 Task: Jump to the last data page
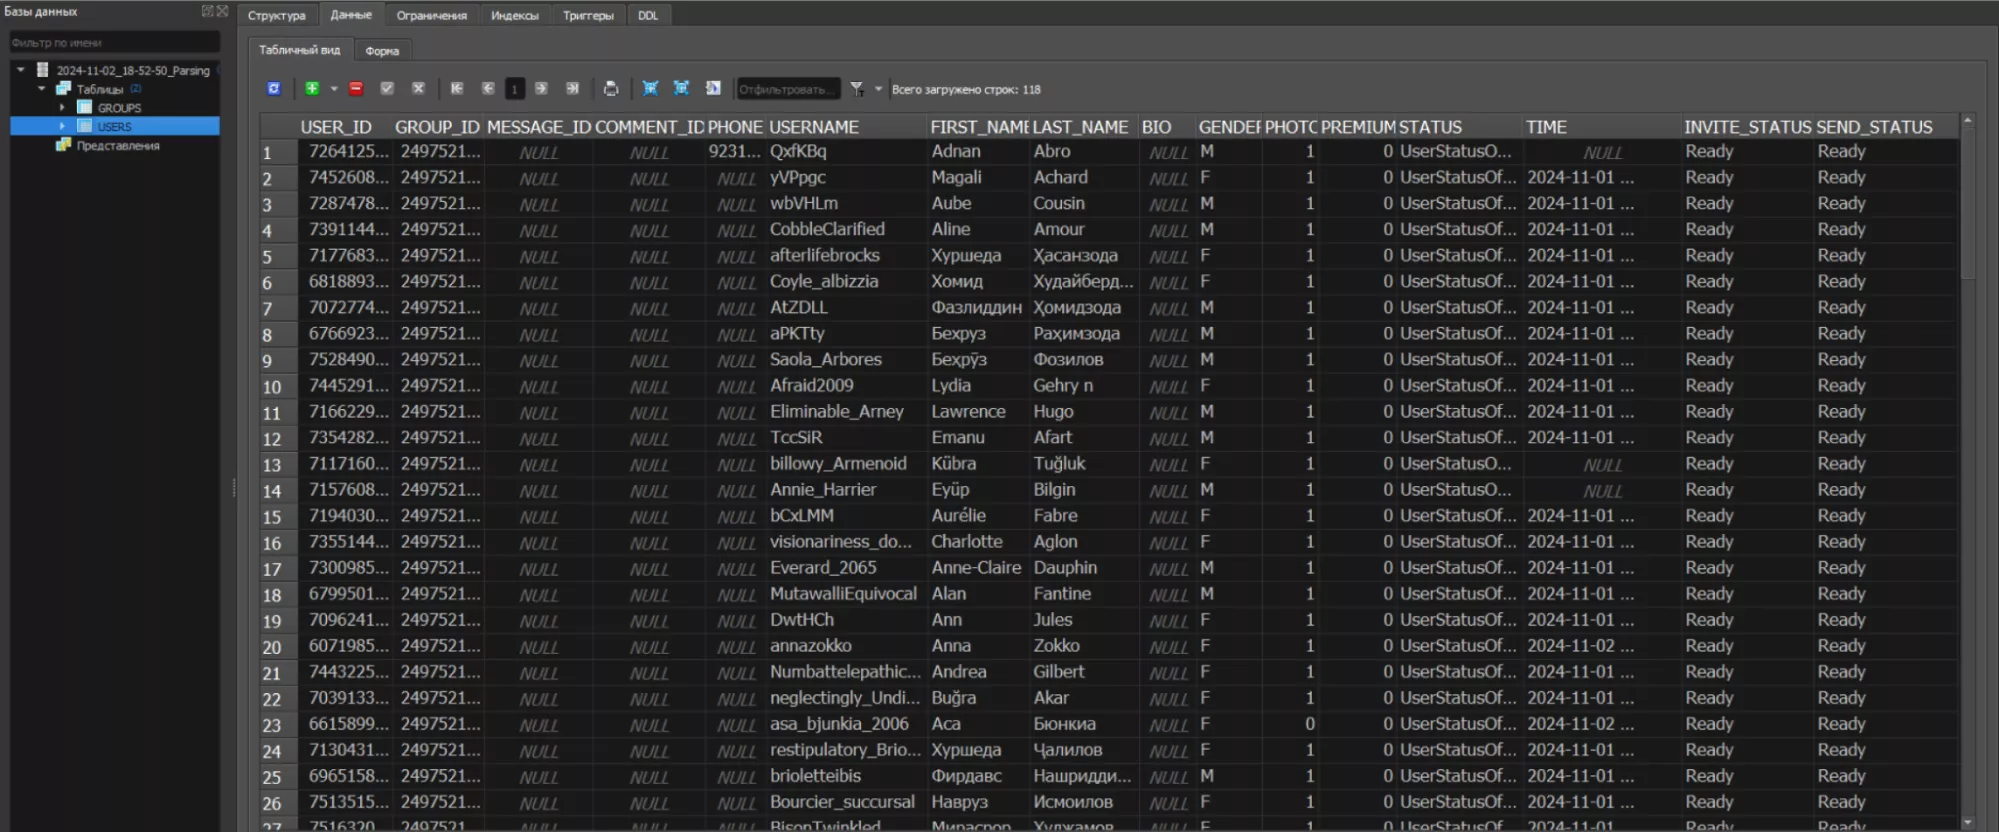point(572,89)
